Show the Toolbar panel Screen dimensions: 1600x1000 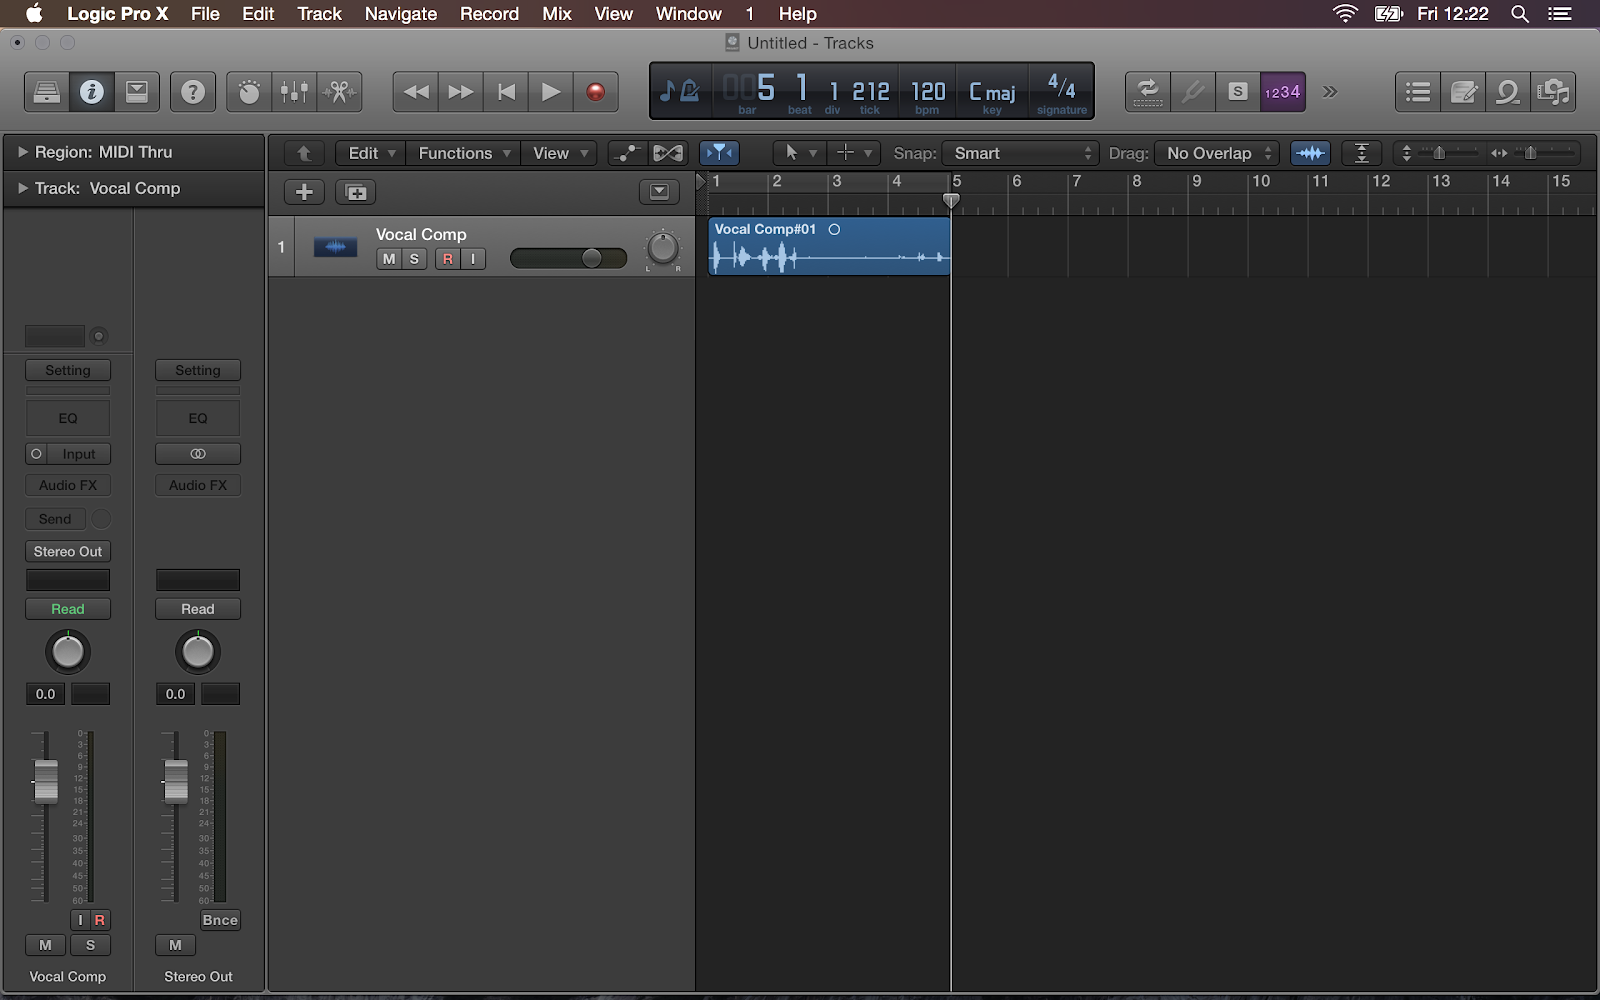[137, 92]
